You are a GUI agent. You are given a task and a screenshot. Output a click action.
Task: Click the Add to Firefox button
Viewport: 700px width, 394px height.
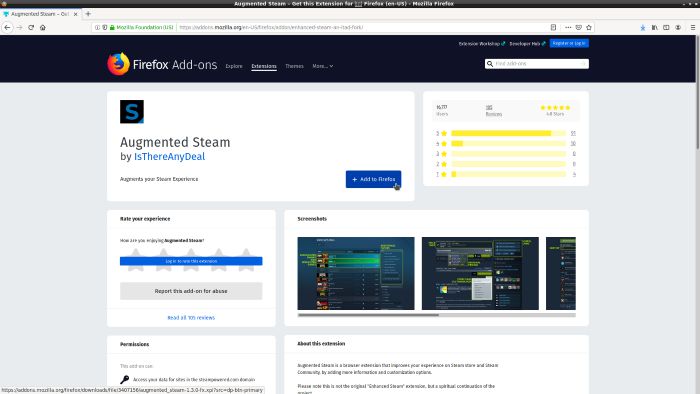(x=373, y=179)
